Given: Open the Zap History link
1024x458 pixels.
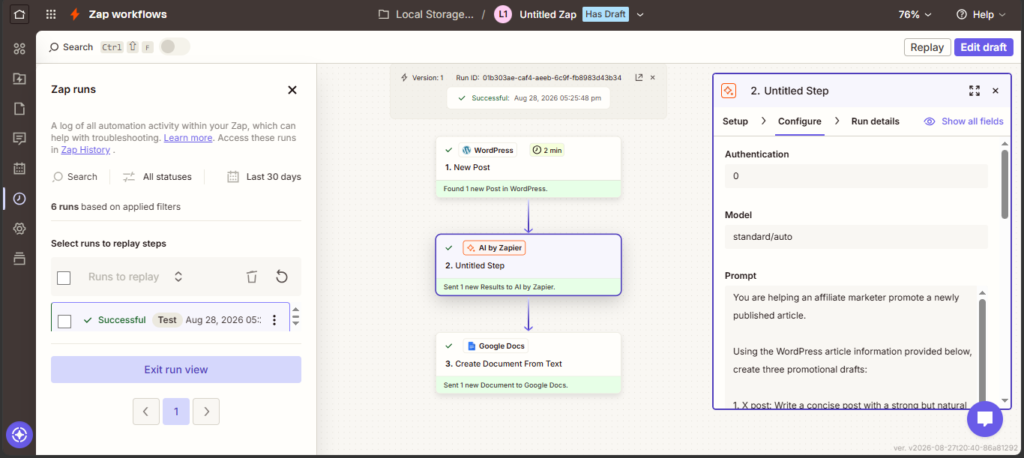Looking at the screenshot, I should tap(86, 150).
